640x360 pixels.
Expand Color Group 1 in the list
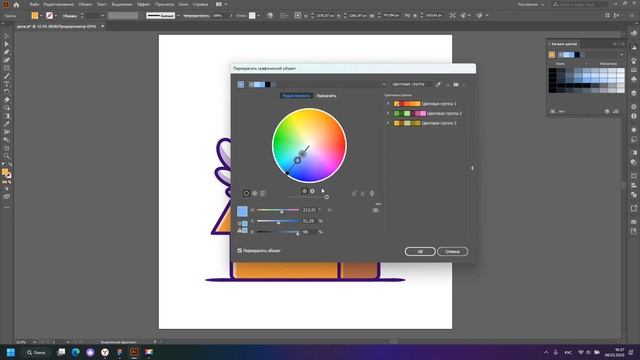pyautogui.click(x=388, y=104)
